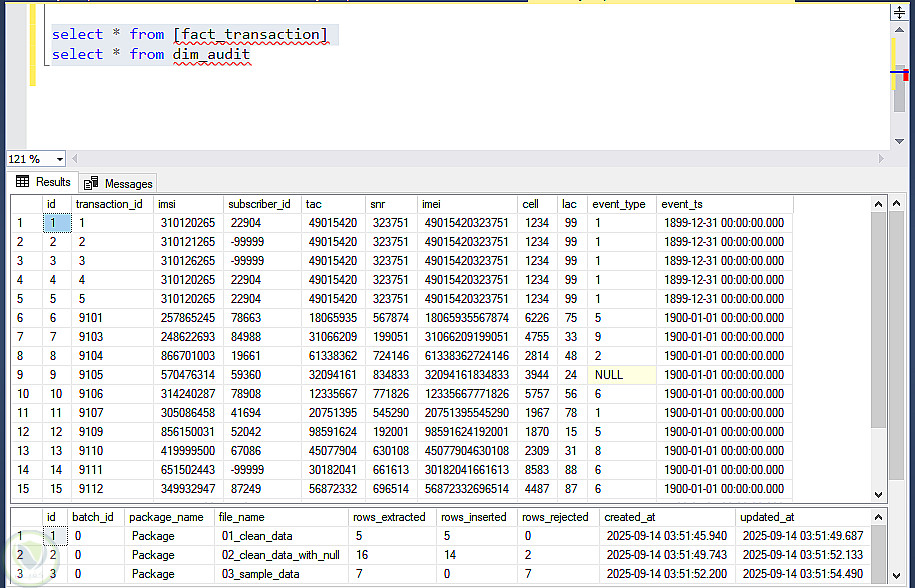Open the 121 % zoom level dropdown

click(60, 159)
